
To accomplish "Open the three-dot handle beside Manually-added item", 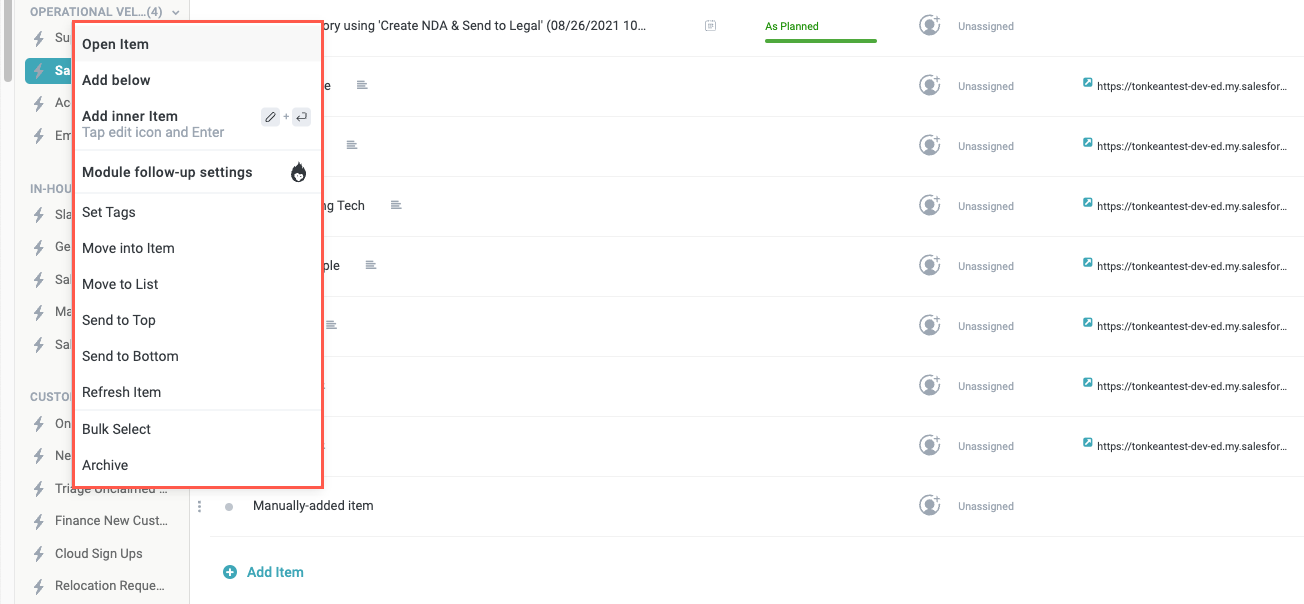I will pos(200,506).
